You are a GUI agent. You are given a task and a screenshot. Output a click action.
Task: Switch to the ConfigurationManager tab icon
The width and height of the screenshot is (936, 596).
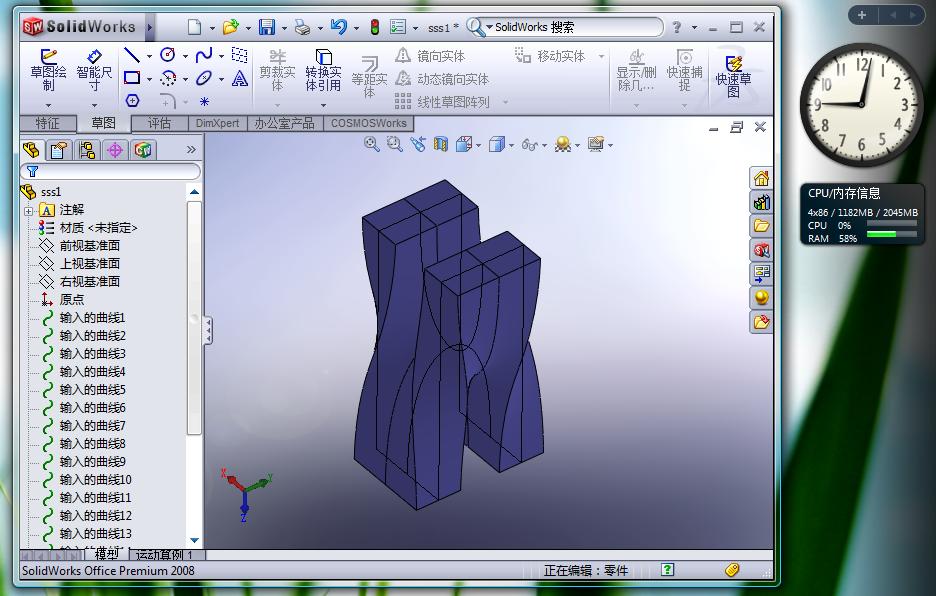coord(87,149)
